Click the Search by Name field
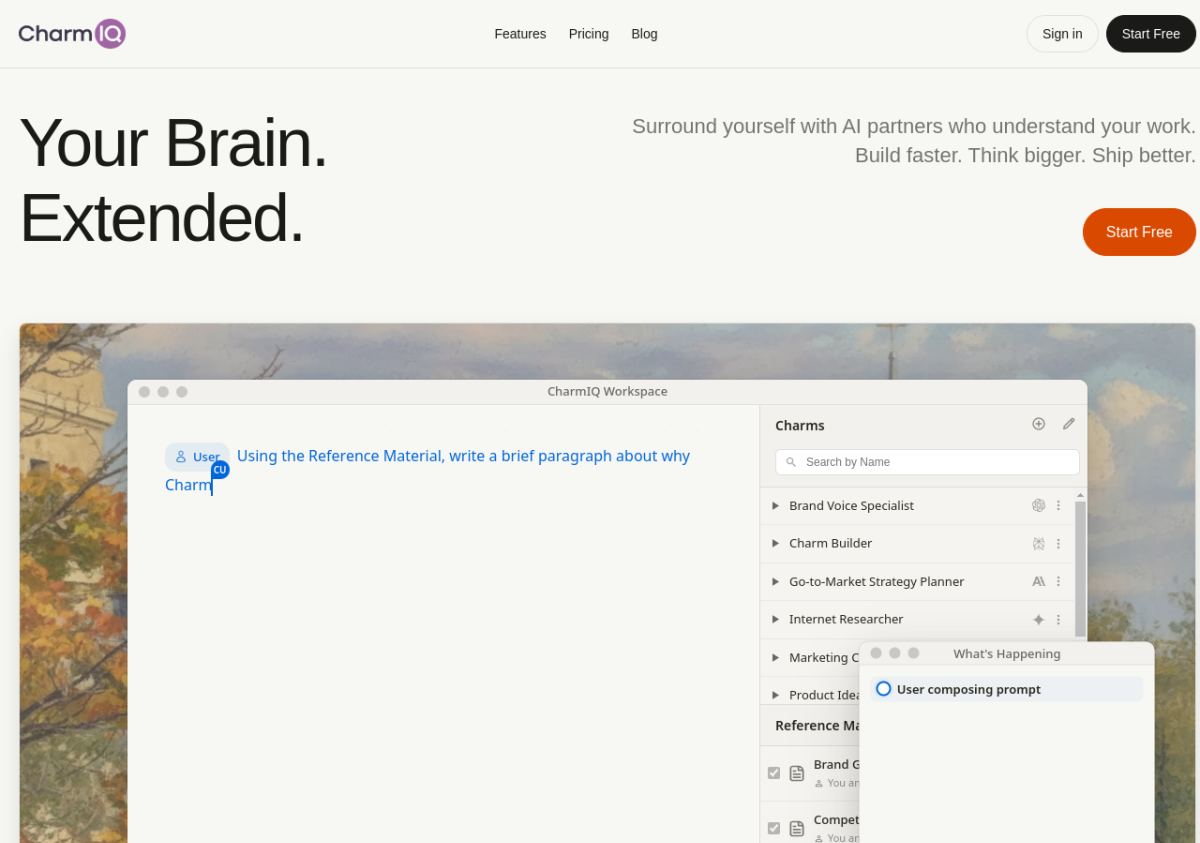Viewport: 1200px width, 843px height. [927, 462]
